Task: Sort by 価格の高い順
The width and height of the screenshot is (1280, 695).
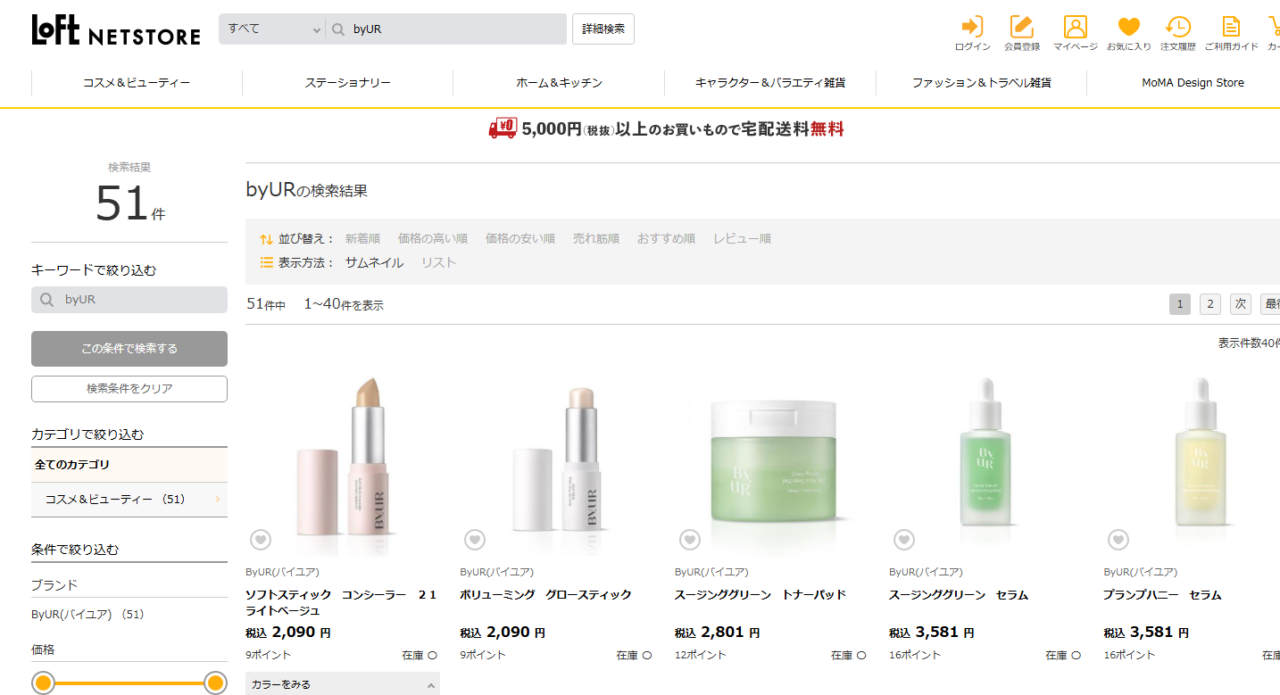Action: click(x=432, y=239)
